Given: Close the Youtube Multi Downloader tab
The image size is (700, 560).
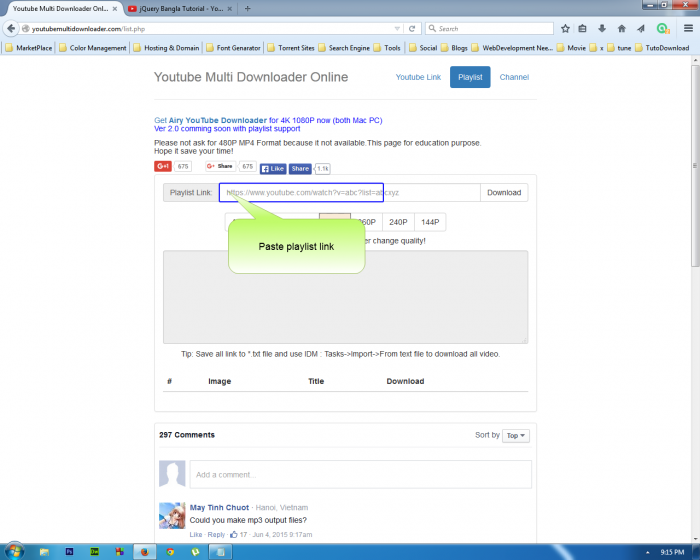Looking at the screenshot, I should point(115,8).
